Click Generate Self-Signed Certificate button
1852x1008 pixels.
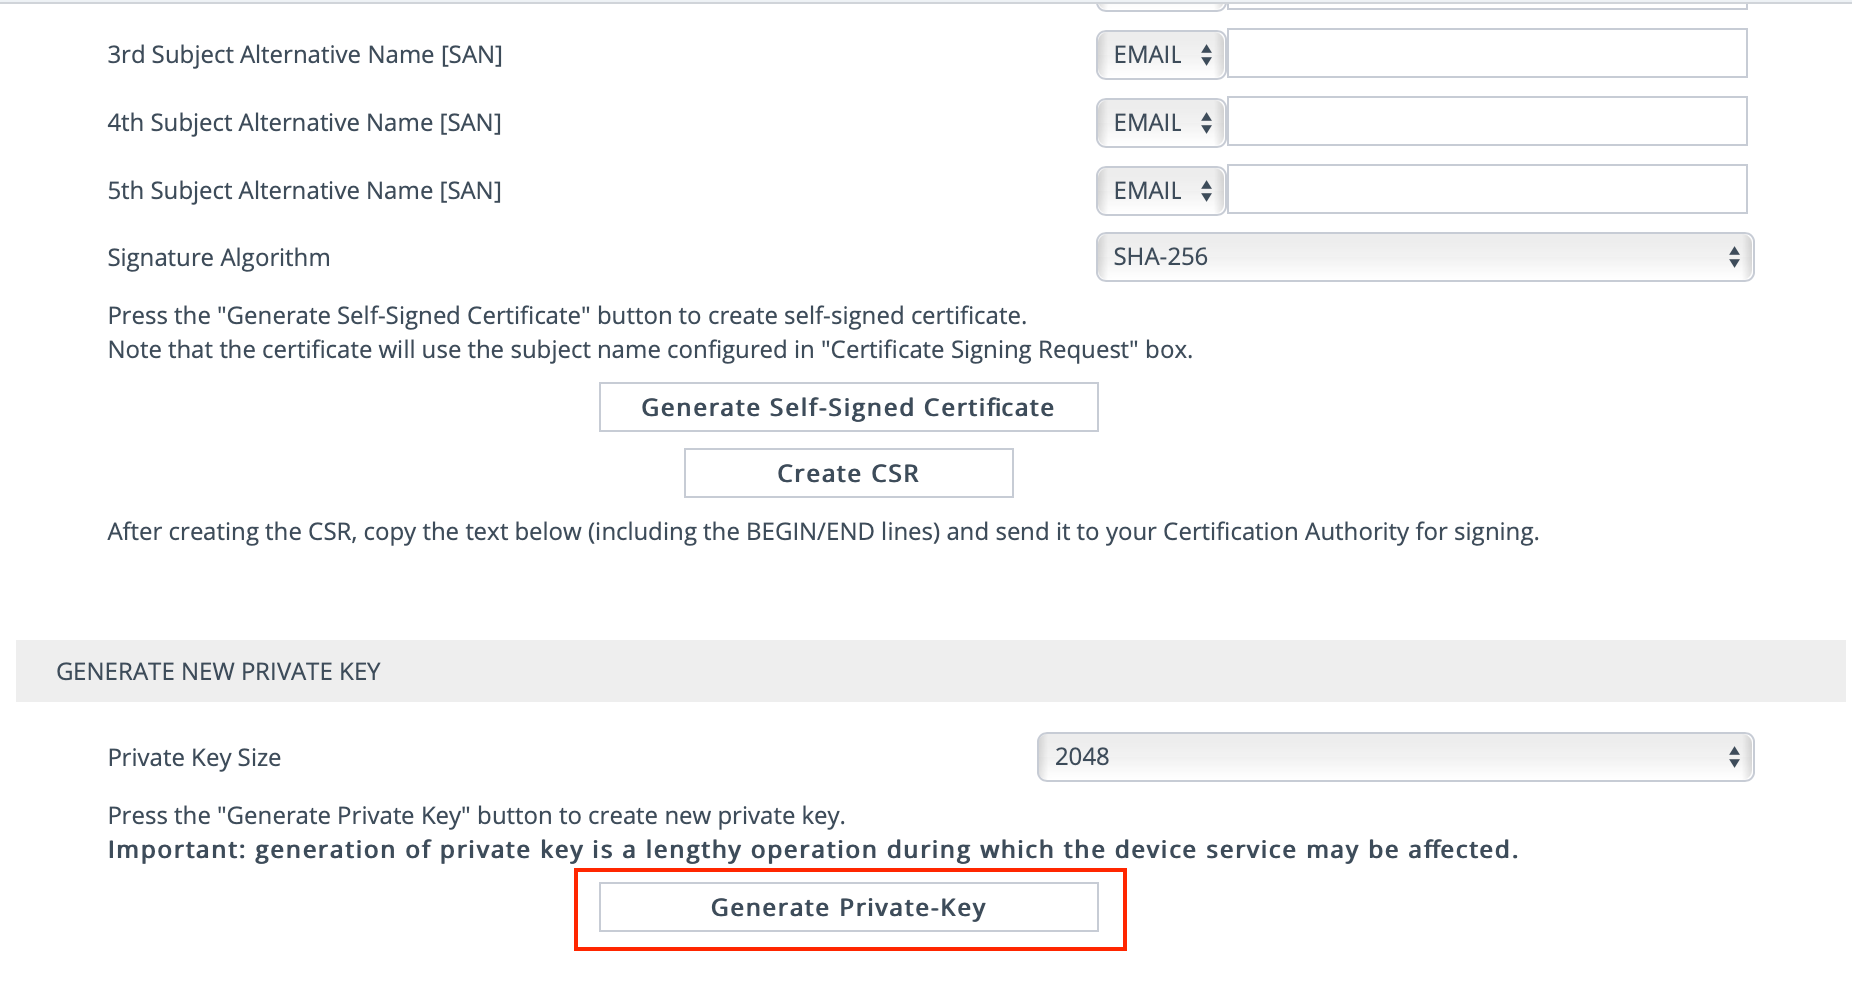coord(849,407)
